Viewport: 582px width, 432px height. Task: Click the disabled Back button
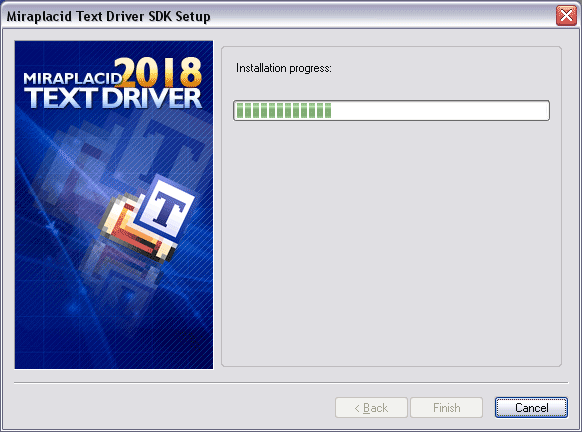pos(371,408)
